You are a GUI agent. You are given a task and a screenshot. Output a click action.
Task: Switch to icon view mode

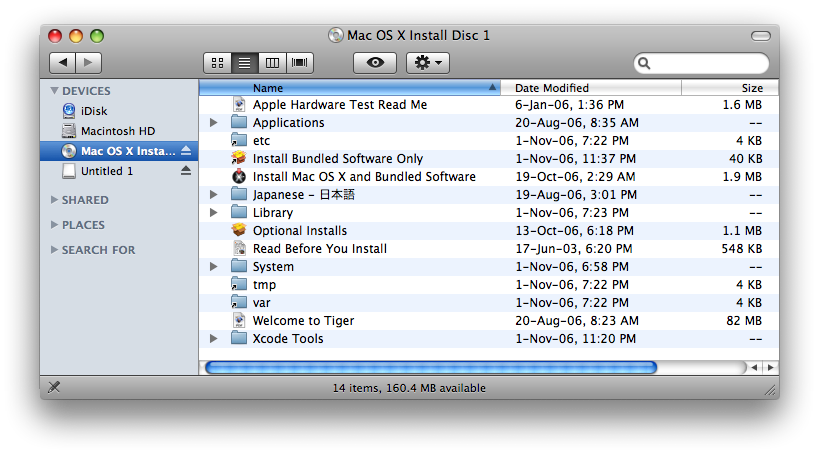[217, 62]
